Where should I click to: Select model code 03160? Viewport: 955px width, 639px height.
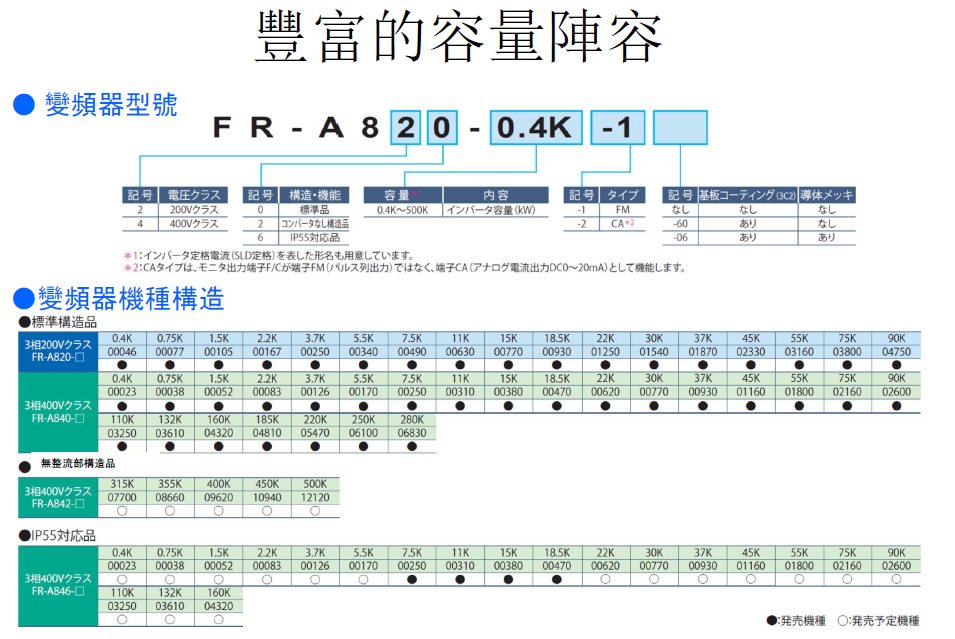[x=799, y=352]
